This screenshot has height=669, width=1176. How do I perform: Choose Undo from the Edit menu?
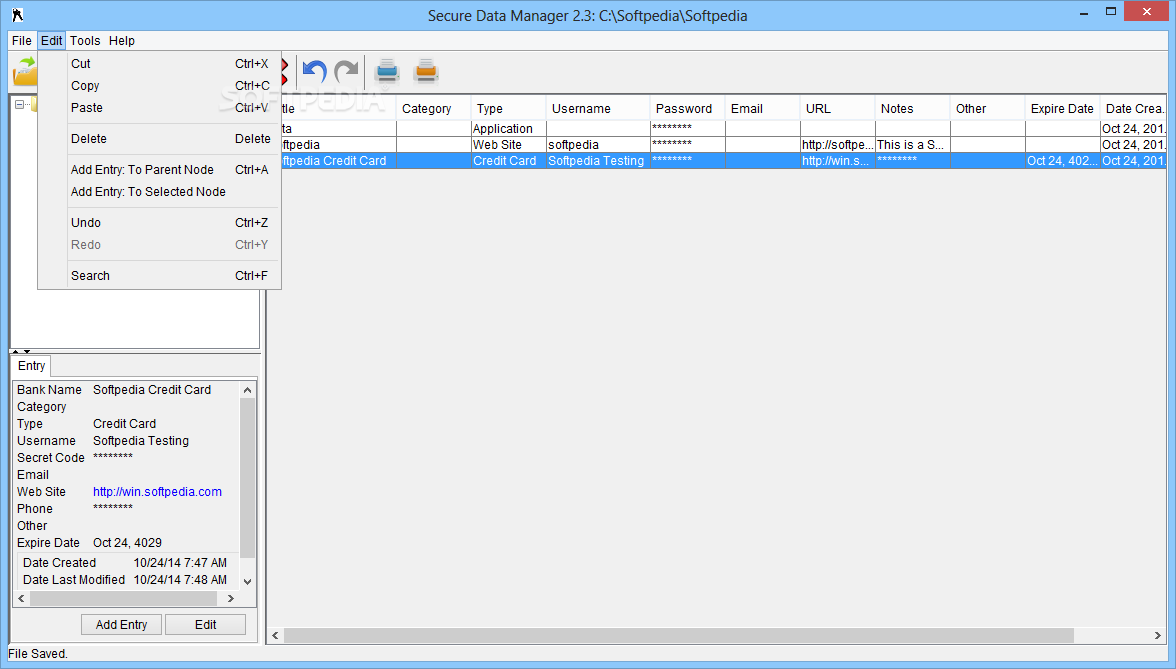point(160,223)
